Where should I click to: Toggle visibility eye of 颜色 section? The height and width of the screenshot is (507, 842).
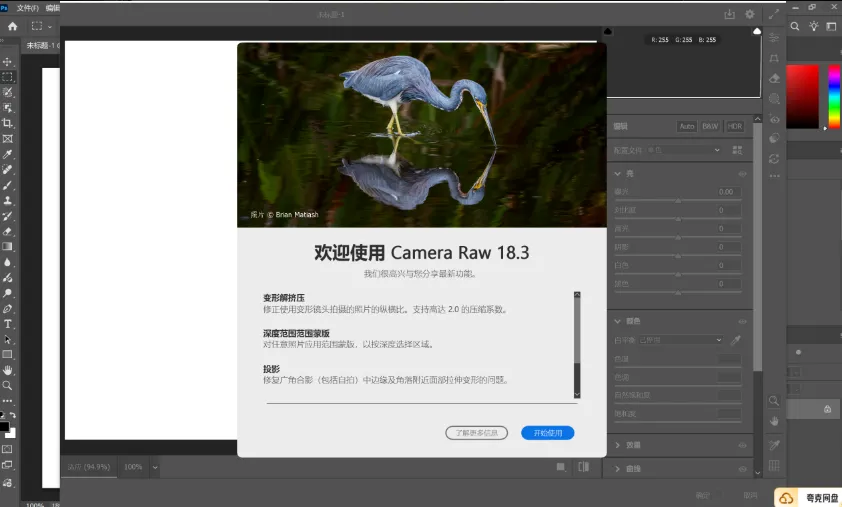tap(742, 321)
